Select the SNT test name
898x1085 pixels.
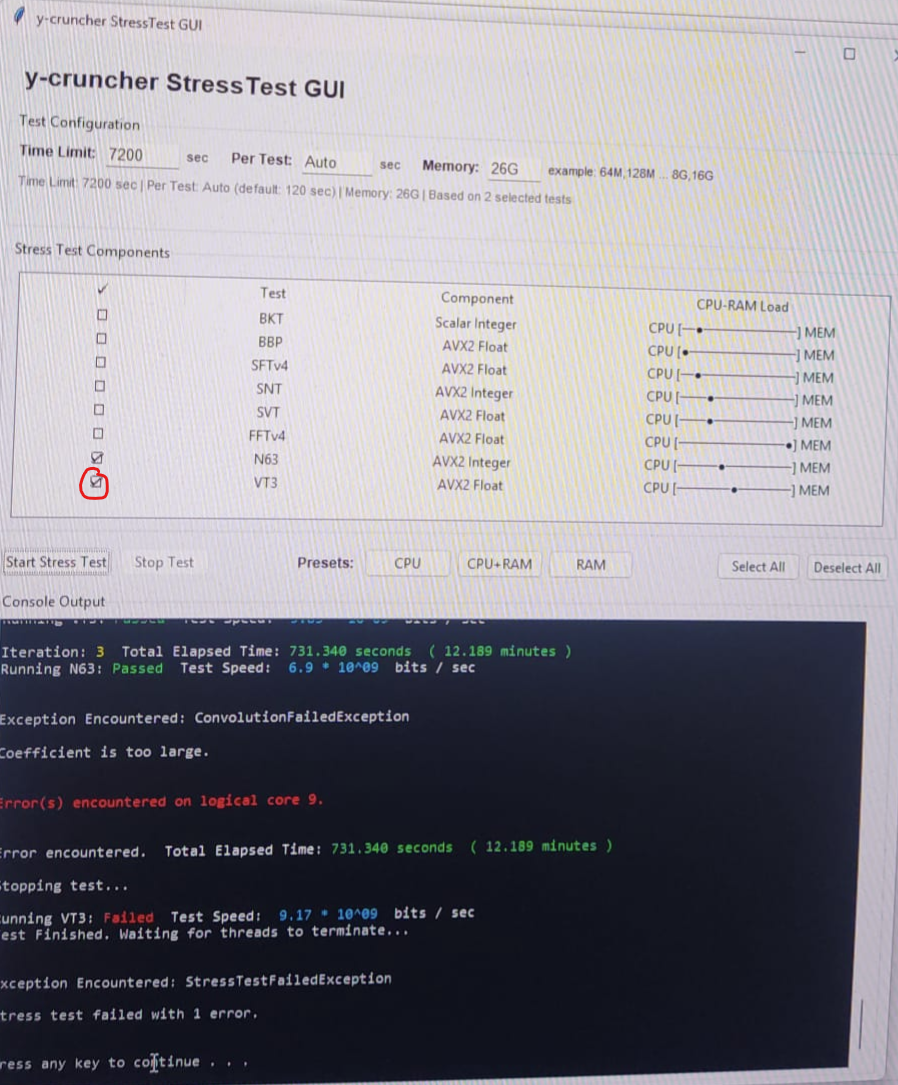268,389
